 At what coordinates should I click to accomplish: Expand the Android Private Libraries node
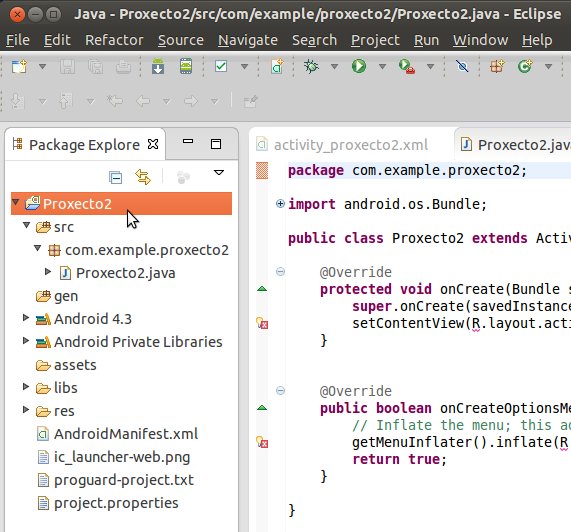[x=26, y=340]
